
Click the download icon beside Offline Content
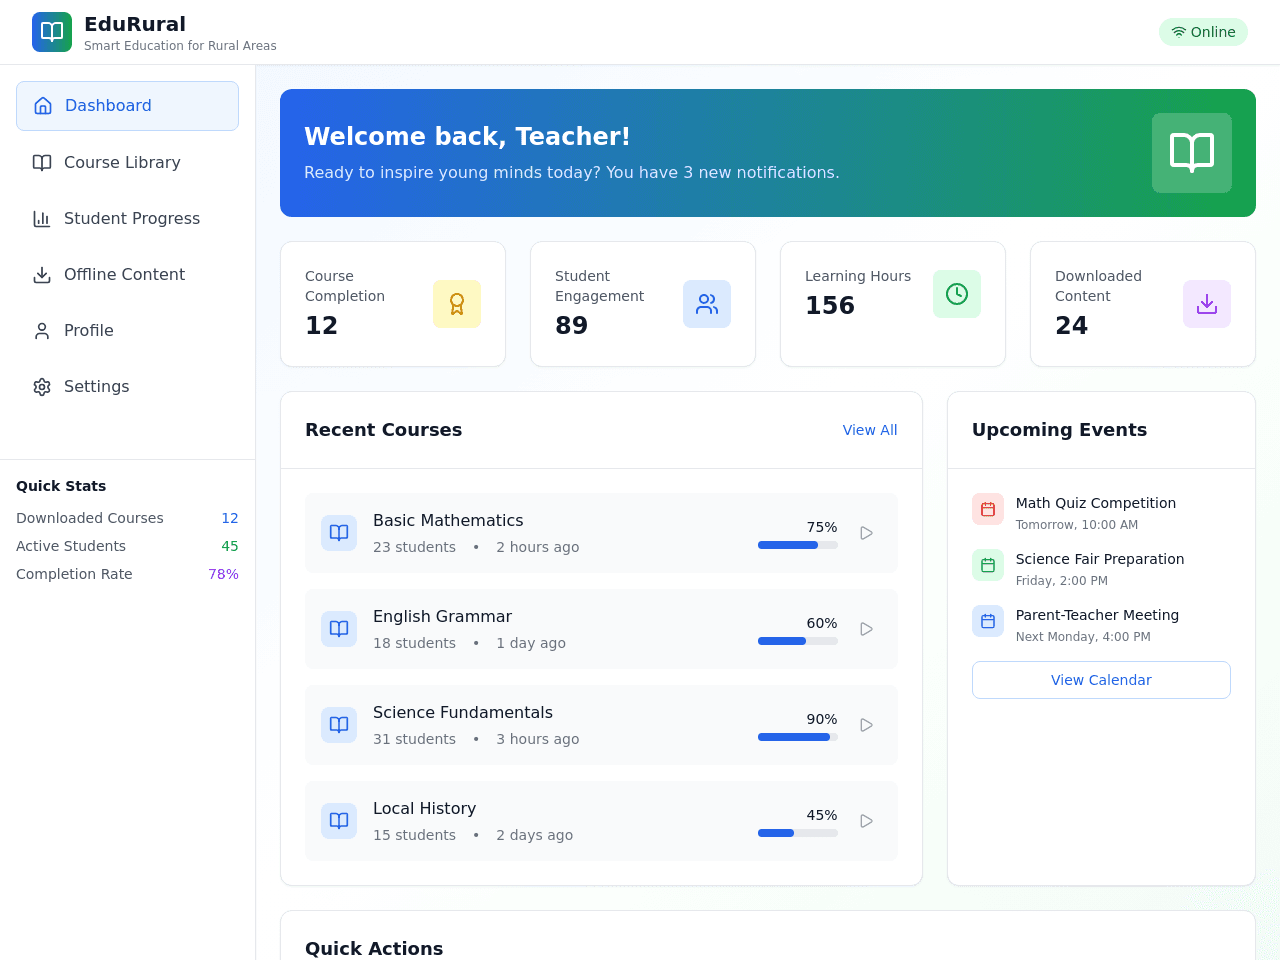(x=42, y=275)
